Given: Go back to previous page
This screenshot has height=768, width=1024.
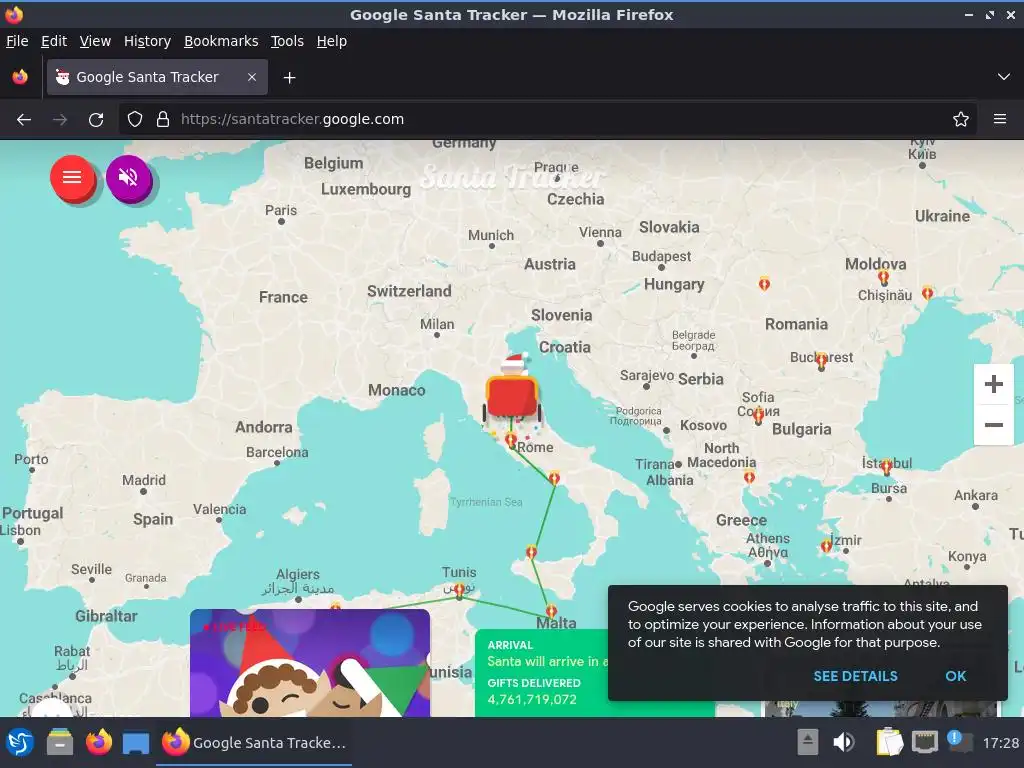Looking at the screenshot, I should [24, 120].
